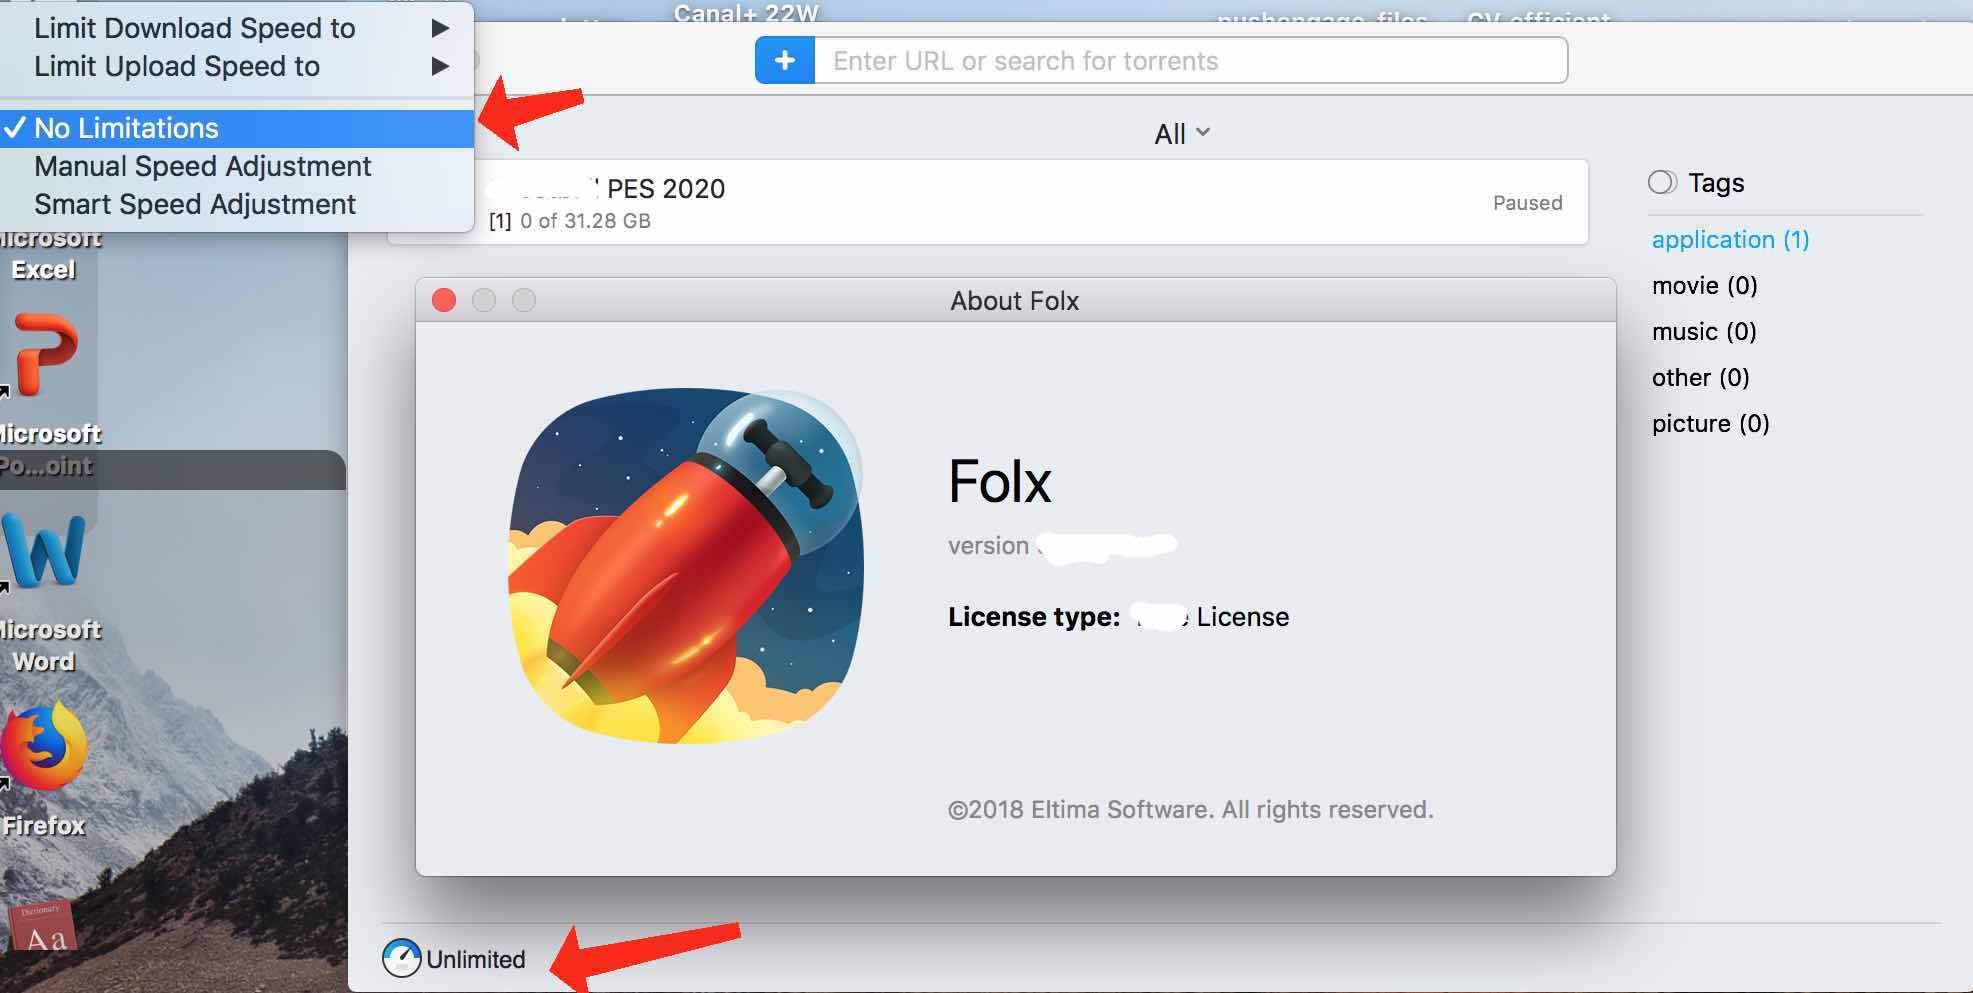
Task: Click the Unlimited speed status label
Action: click(475, 959)
